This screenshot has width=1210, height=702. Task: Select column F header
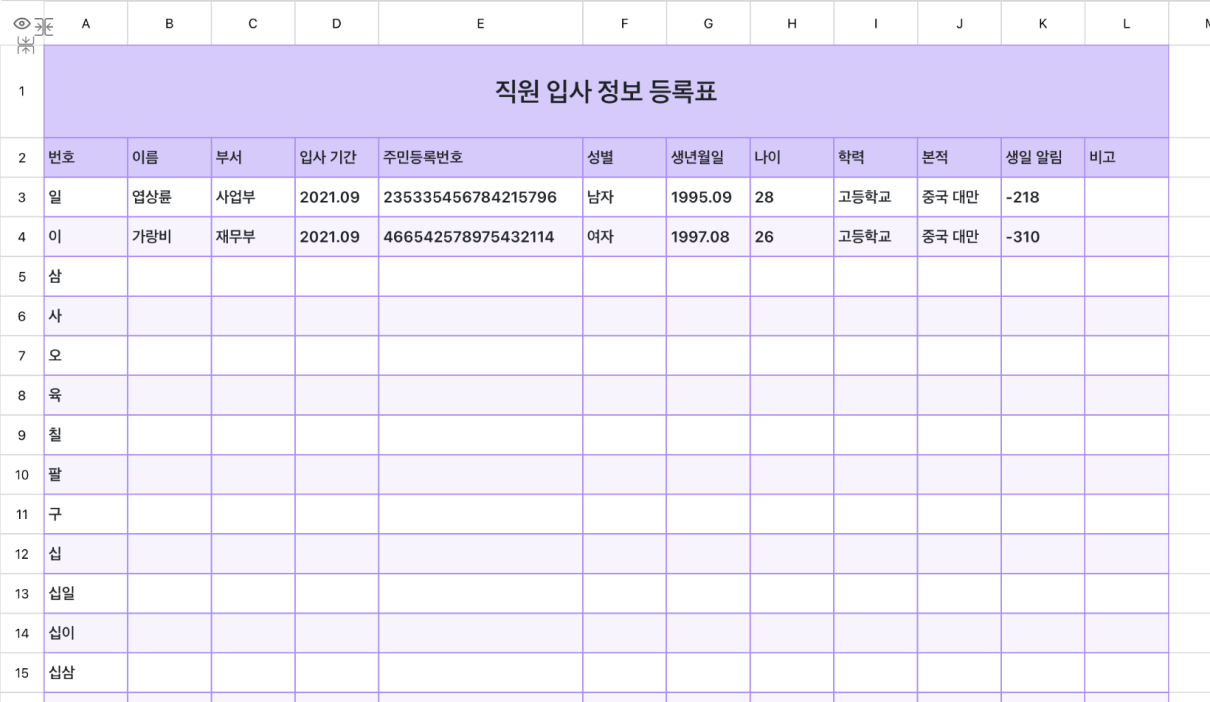coord(625,24)
